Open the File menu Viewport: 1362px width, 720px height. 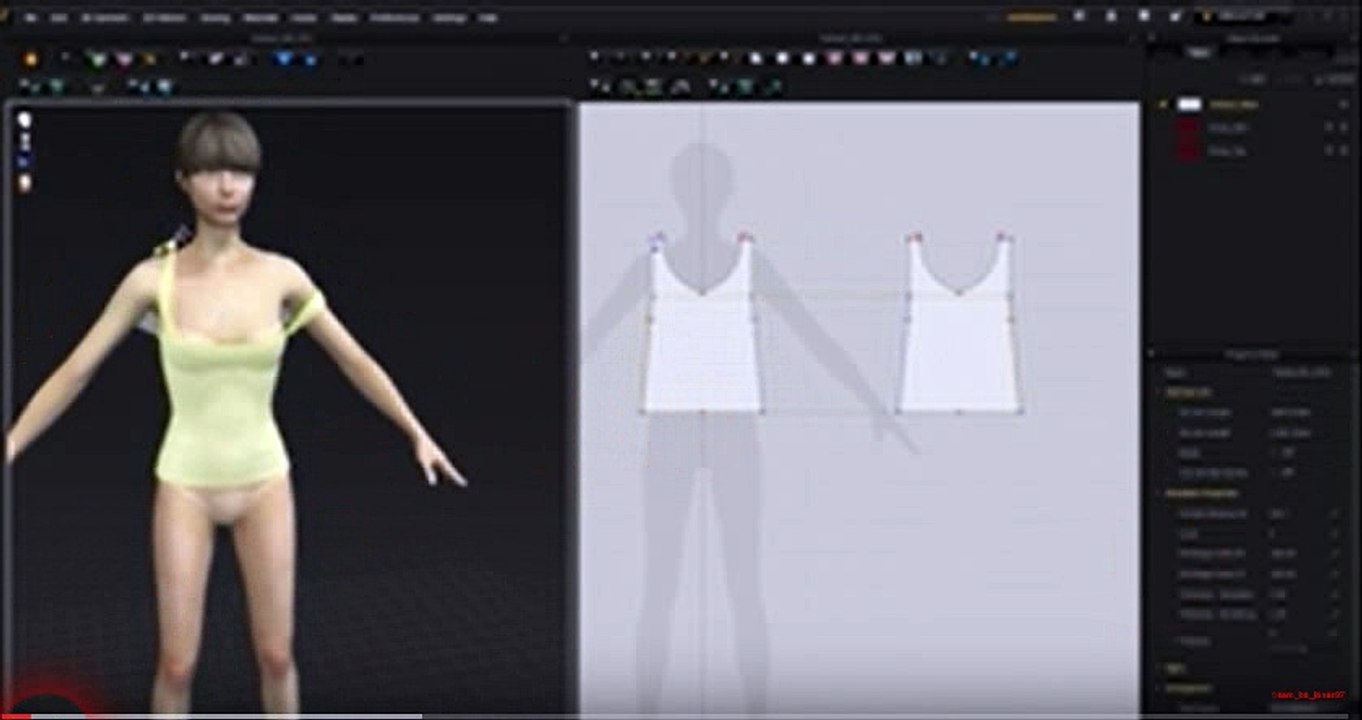pyautogui.click(x=32, y=18)
